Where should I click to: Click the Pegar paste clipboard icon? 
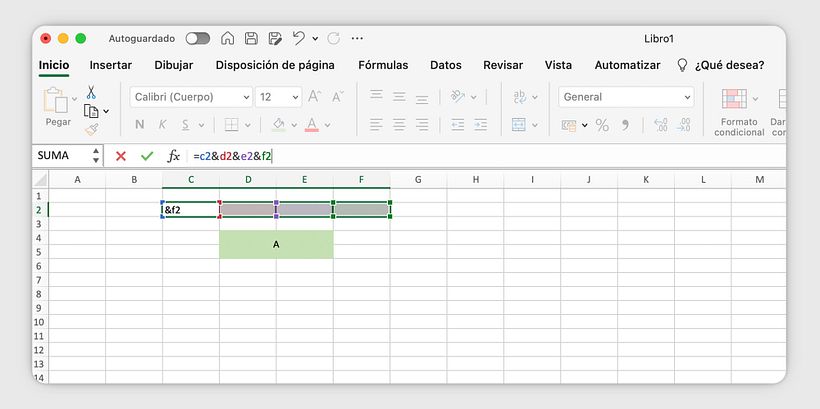[x=55, y=100]
